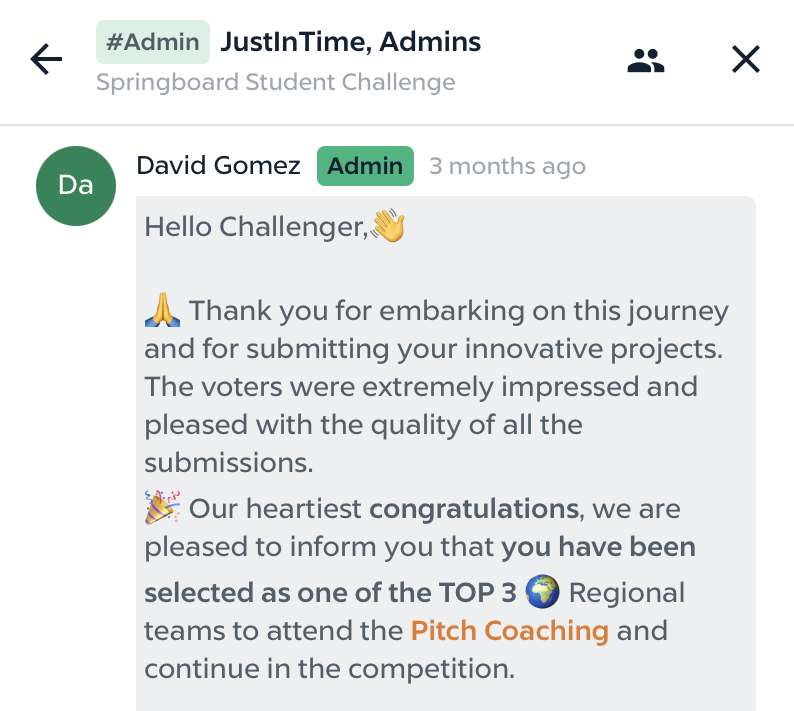The width and height of the screenshot is (794, 711).
Task: Click the bold "you have been" text
Action: [598, 548]
